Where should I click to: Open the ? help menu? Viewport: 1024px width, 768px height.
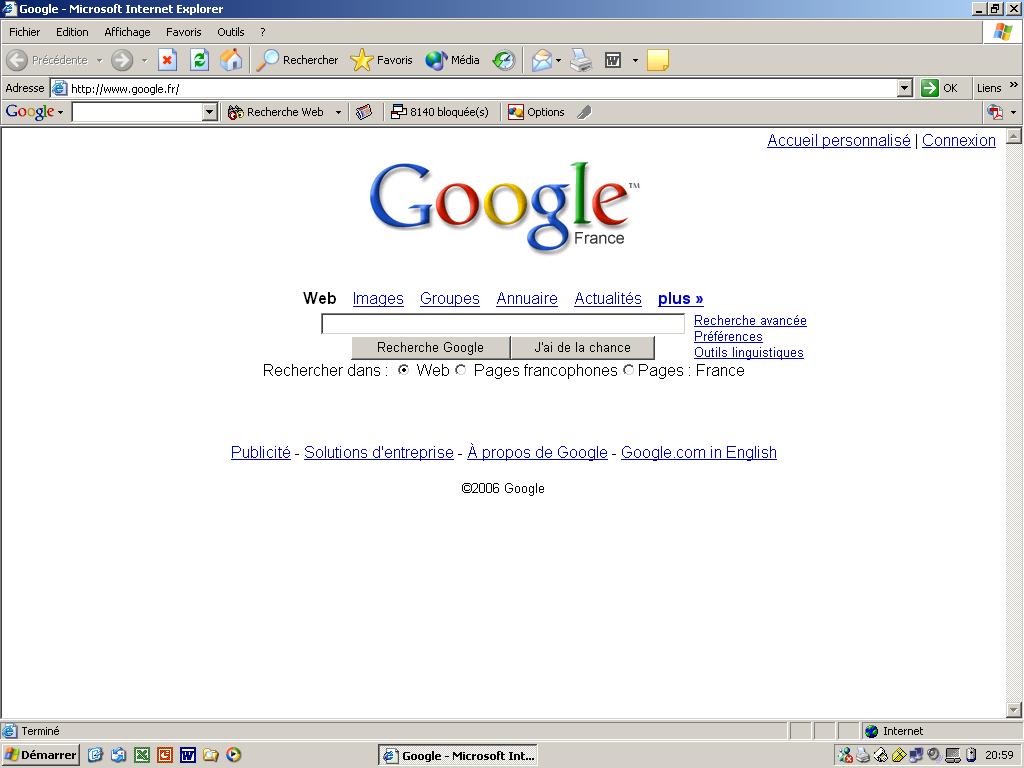coord(263,32)
